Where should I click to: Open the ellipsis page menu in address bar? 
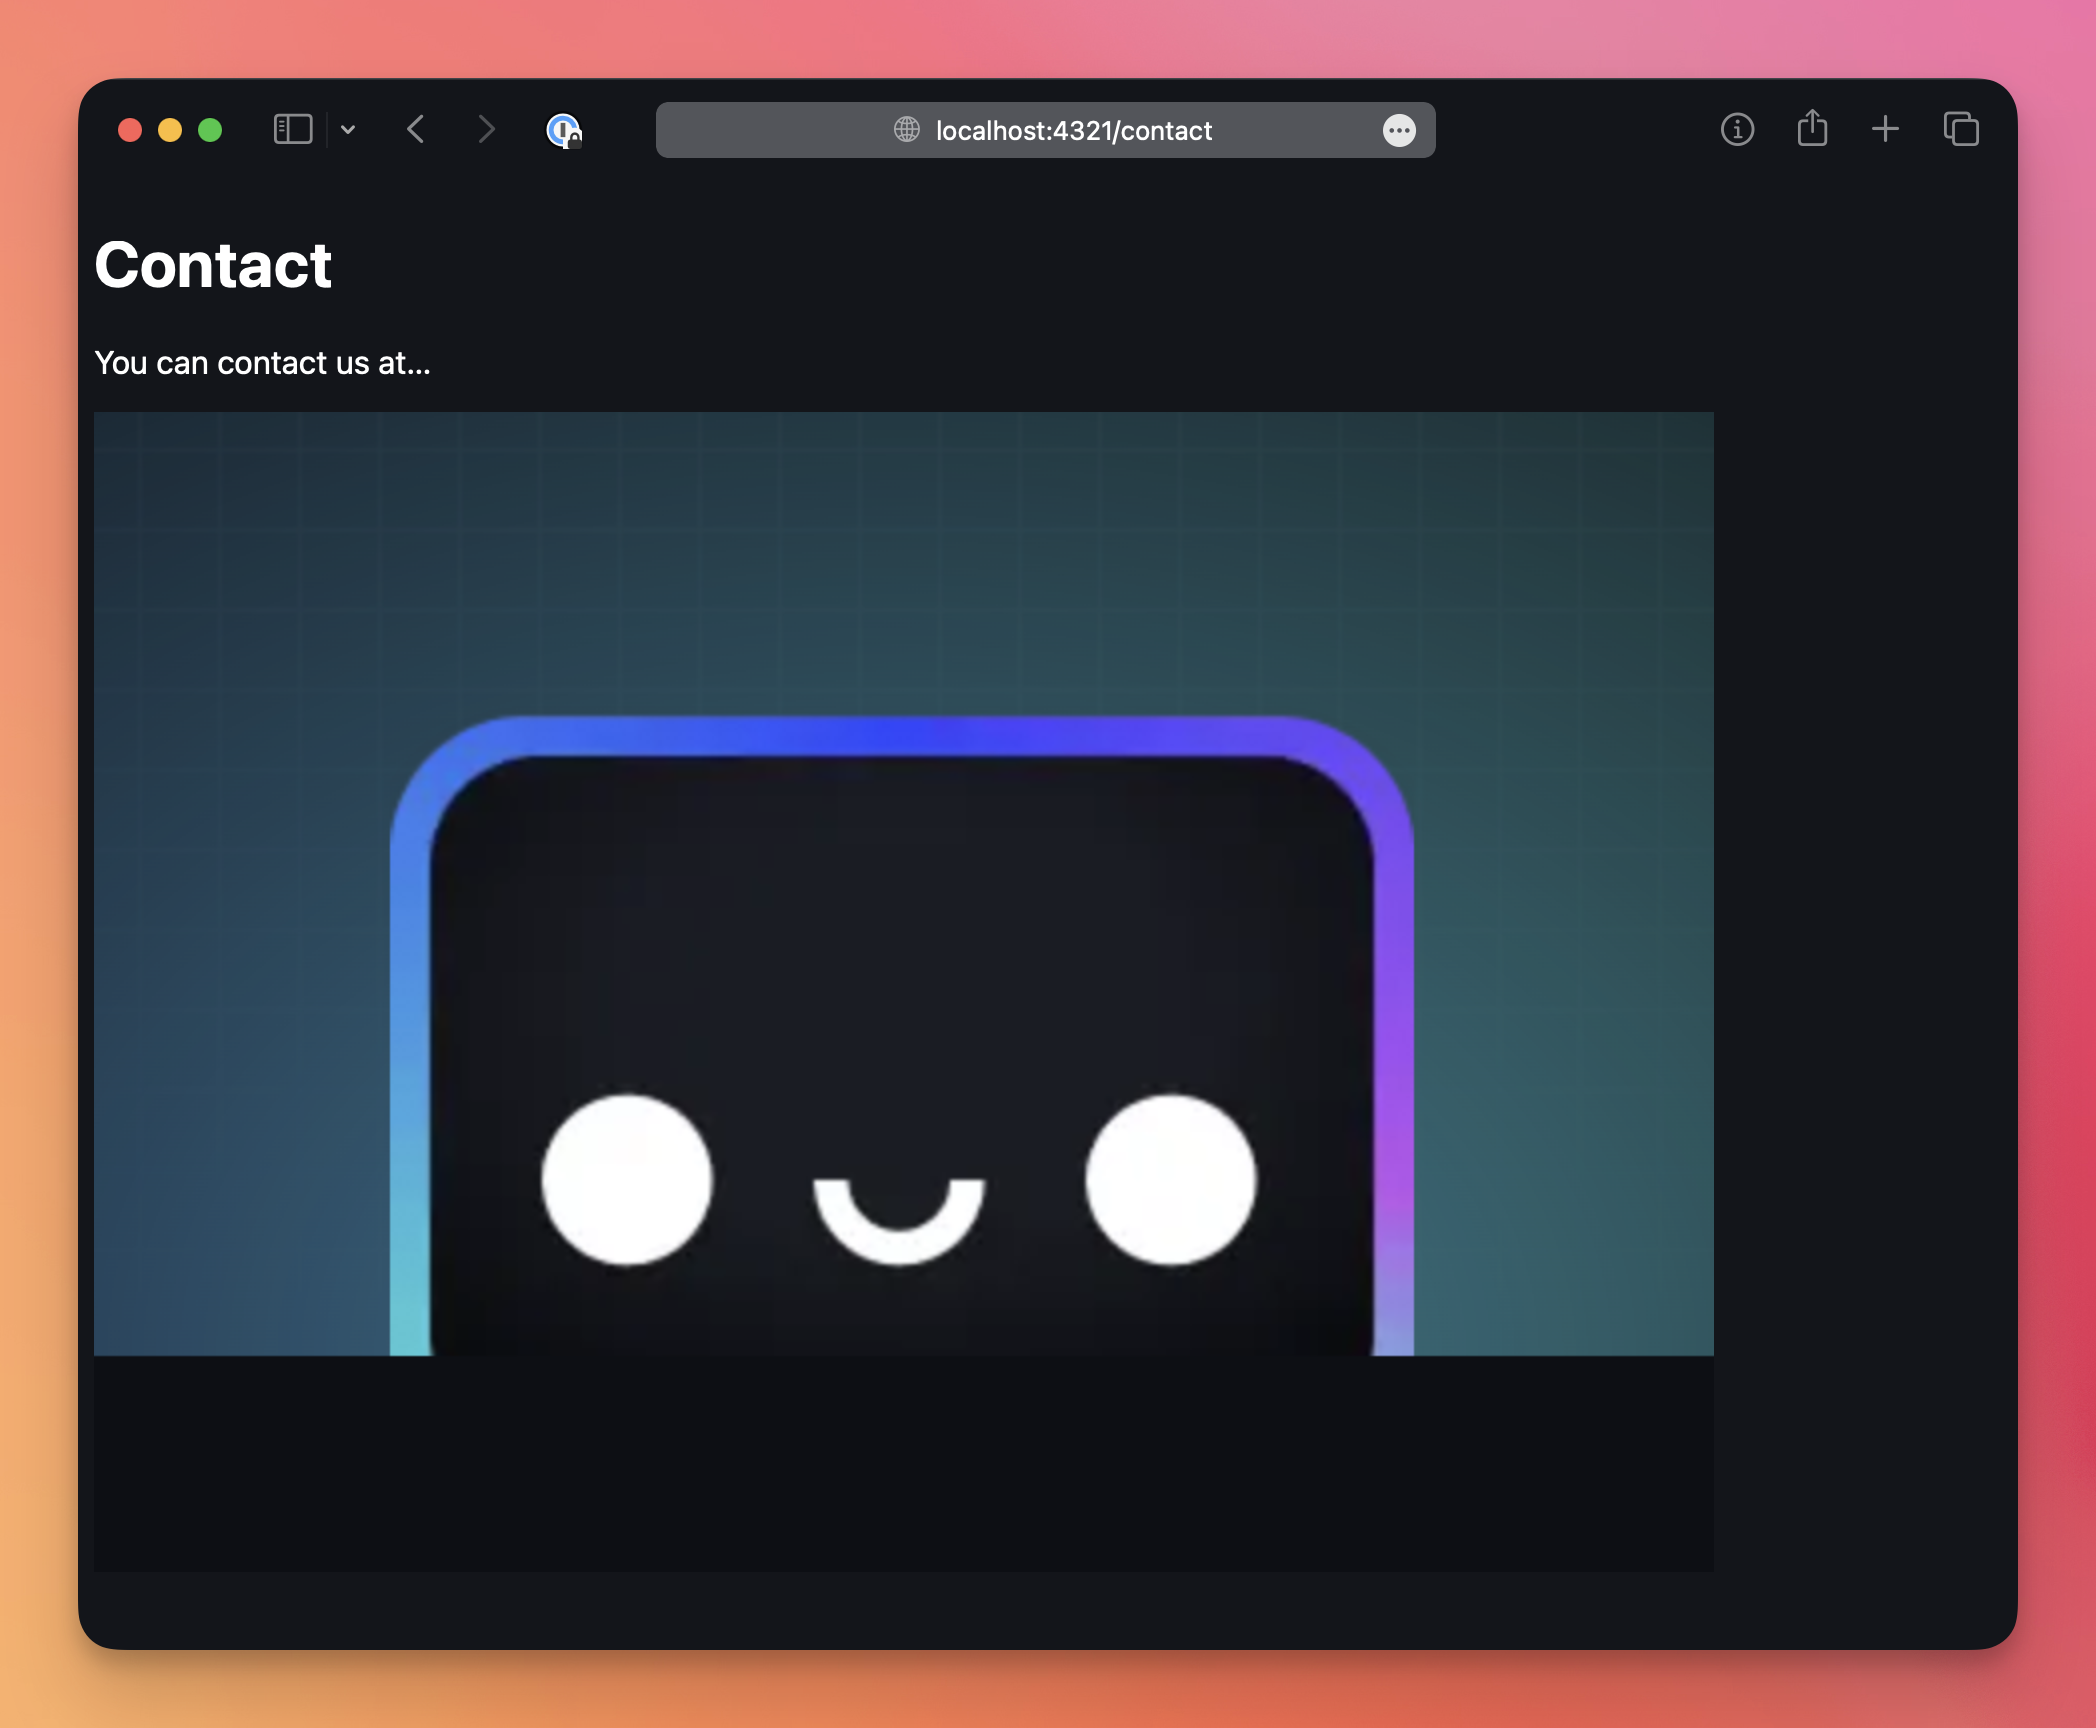1399,130
